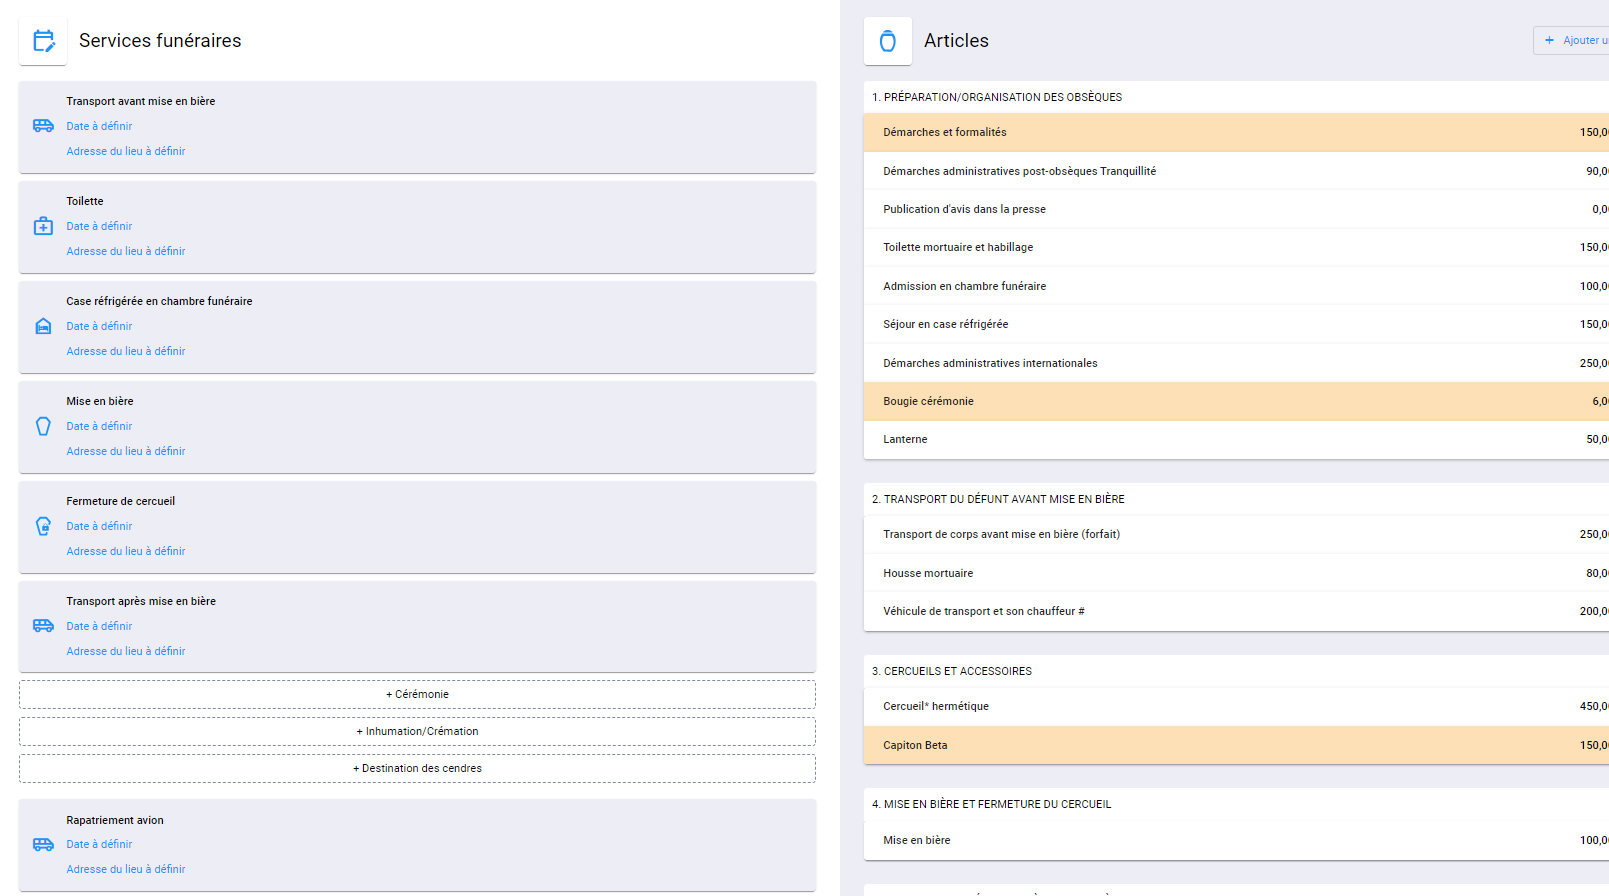Click the Services funéraires calendar edit icon
This screenshot has height=896, width=1609.
pos(43,41)
